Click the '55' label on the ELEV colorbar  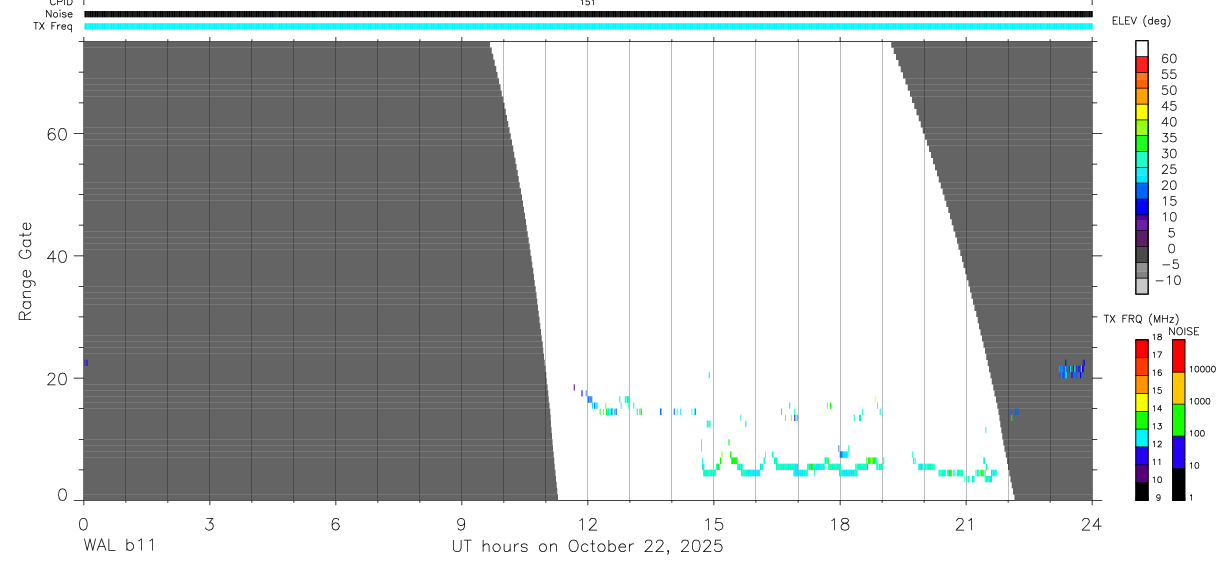point(1169,75)
